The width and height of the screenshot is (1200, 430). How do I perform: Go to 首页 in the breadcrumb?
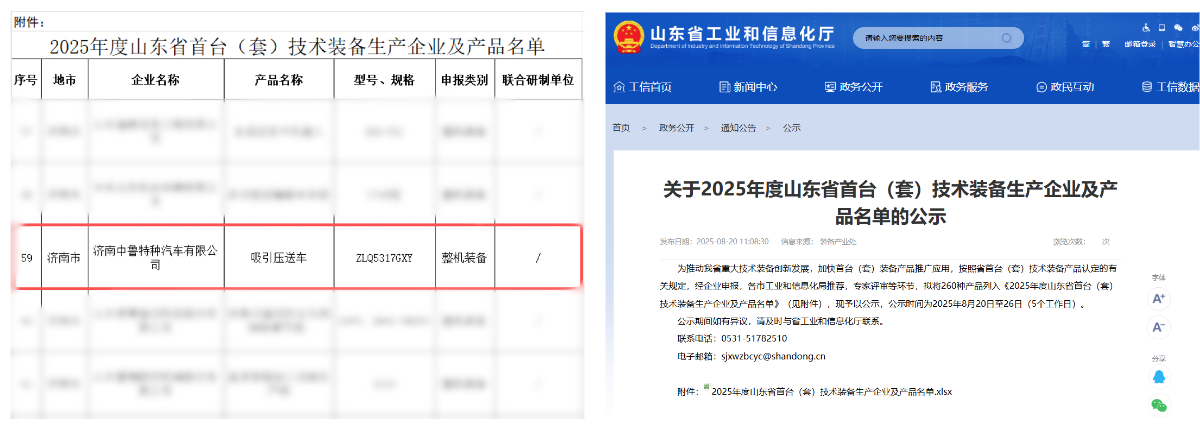[x=621, y=128]
